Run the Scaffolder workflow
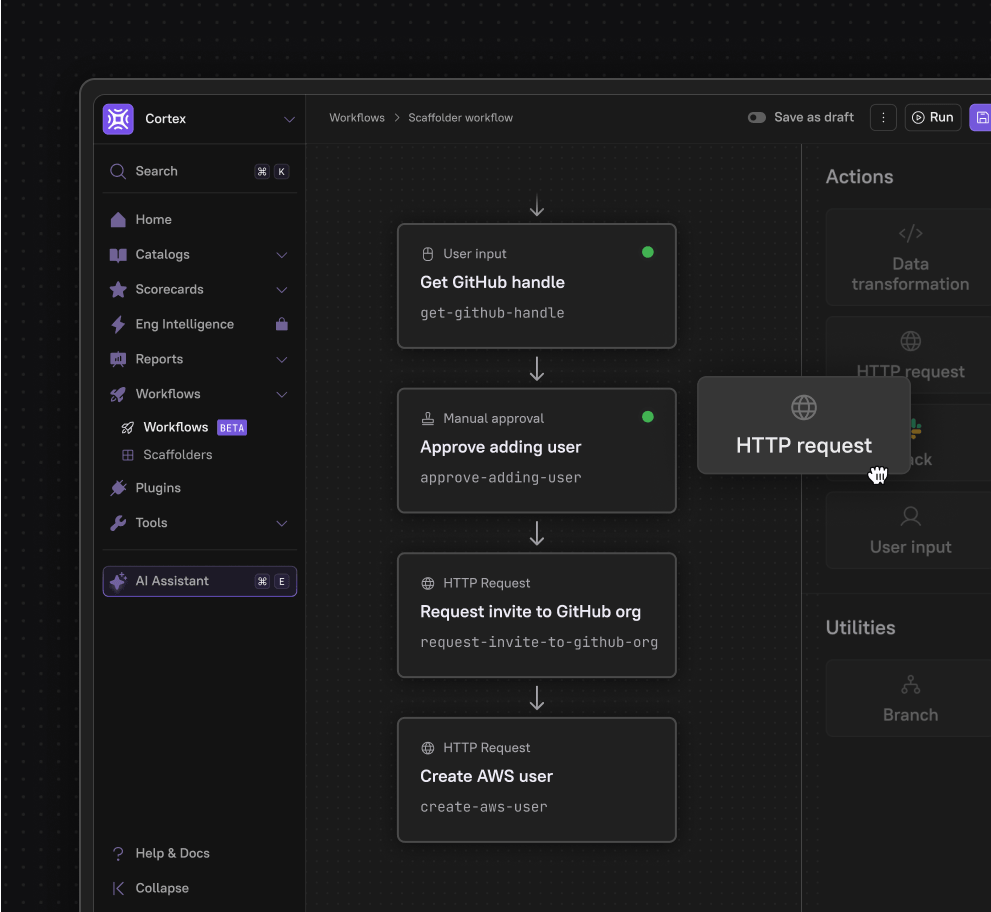Viewport: 991px width, 912px height. [x=932, y=117]
